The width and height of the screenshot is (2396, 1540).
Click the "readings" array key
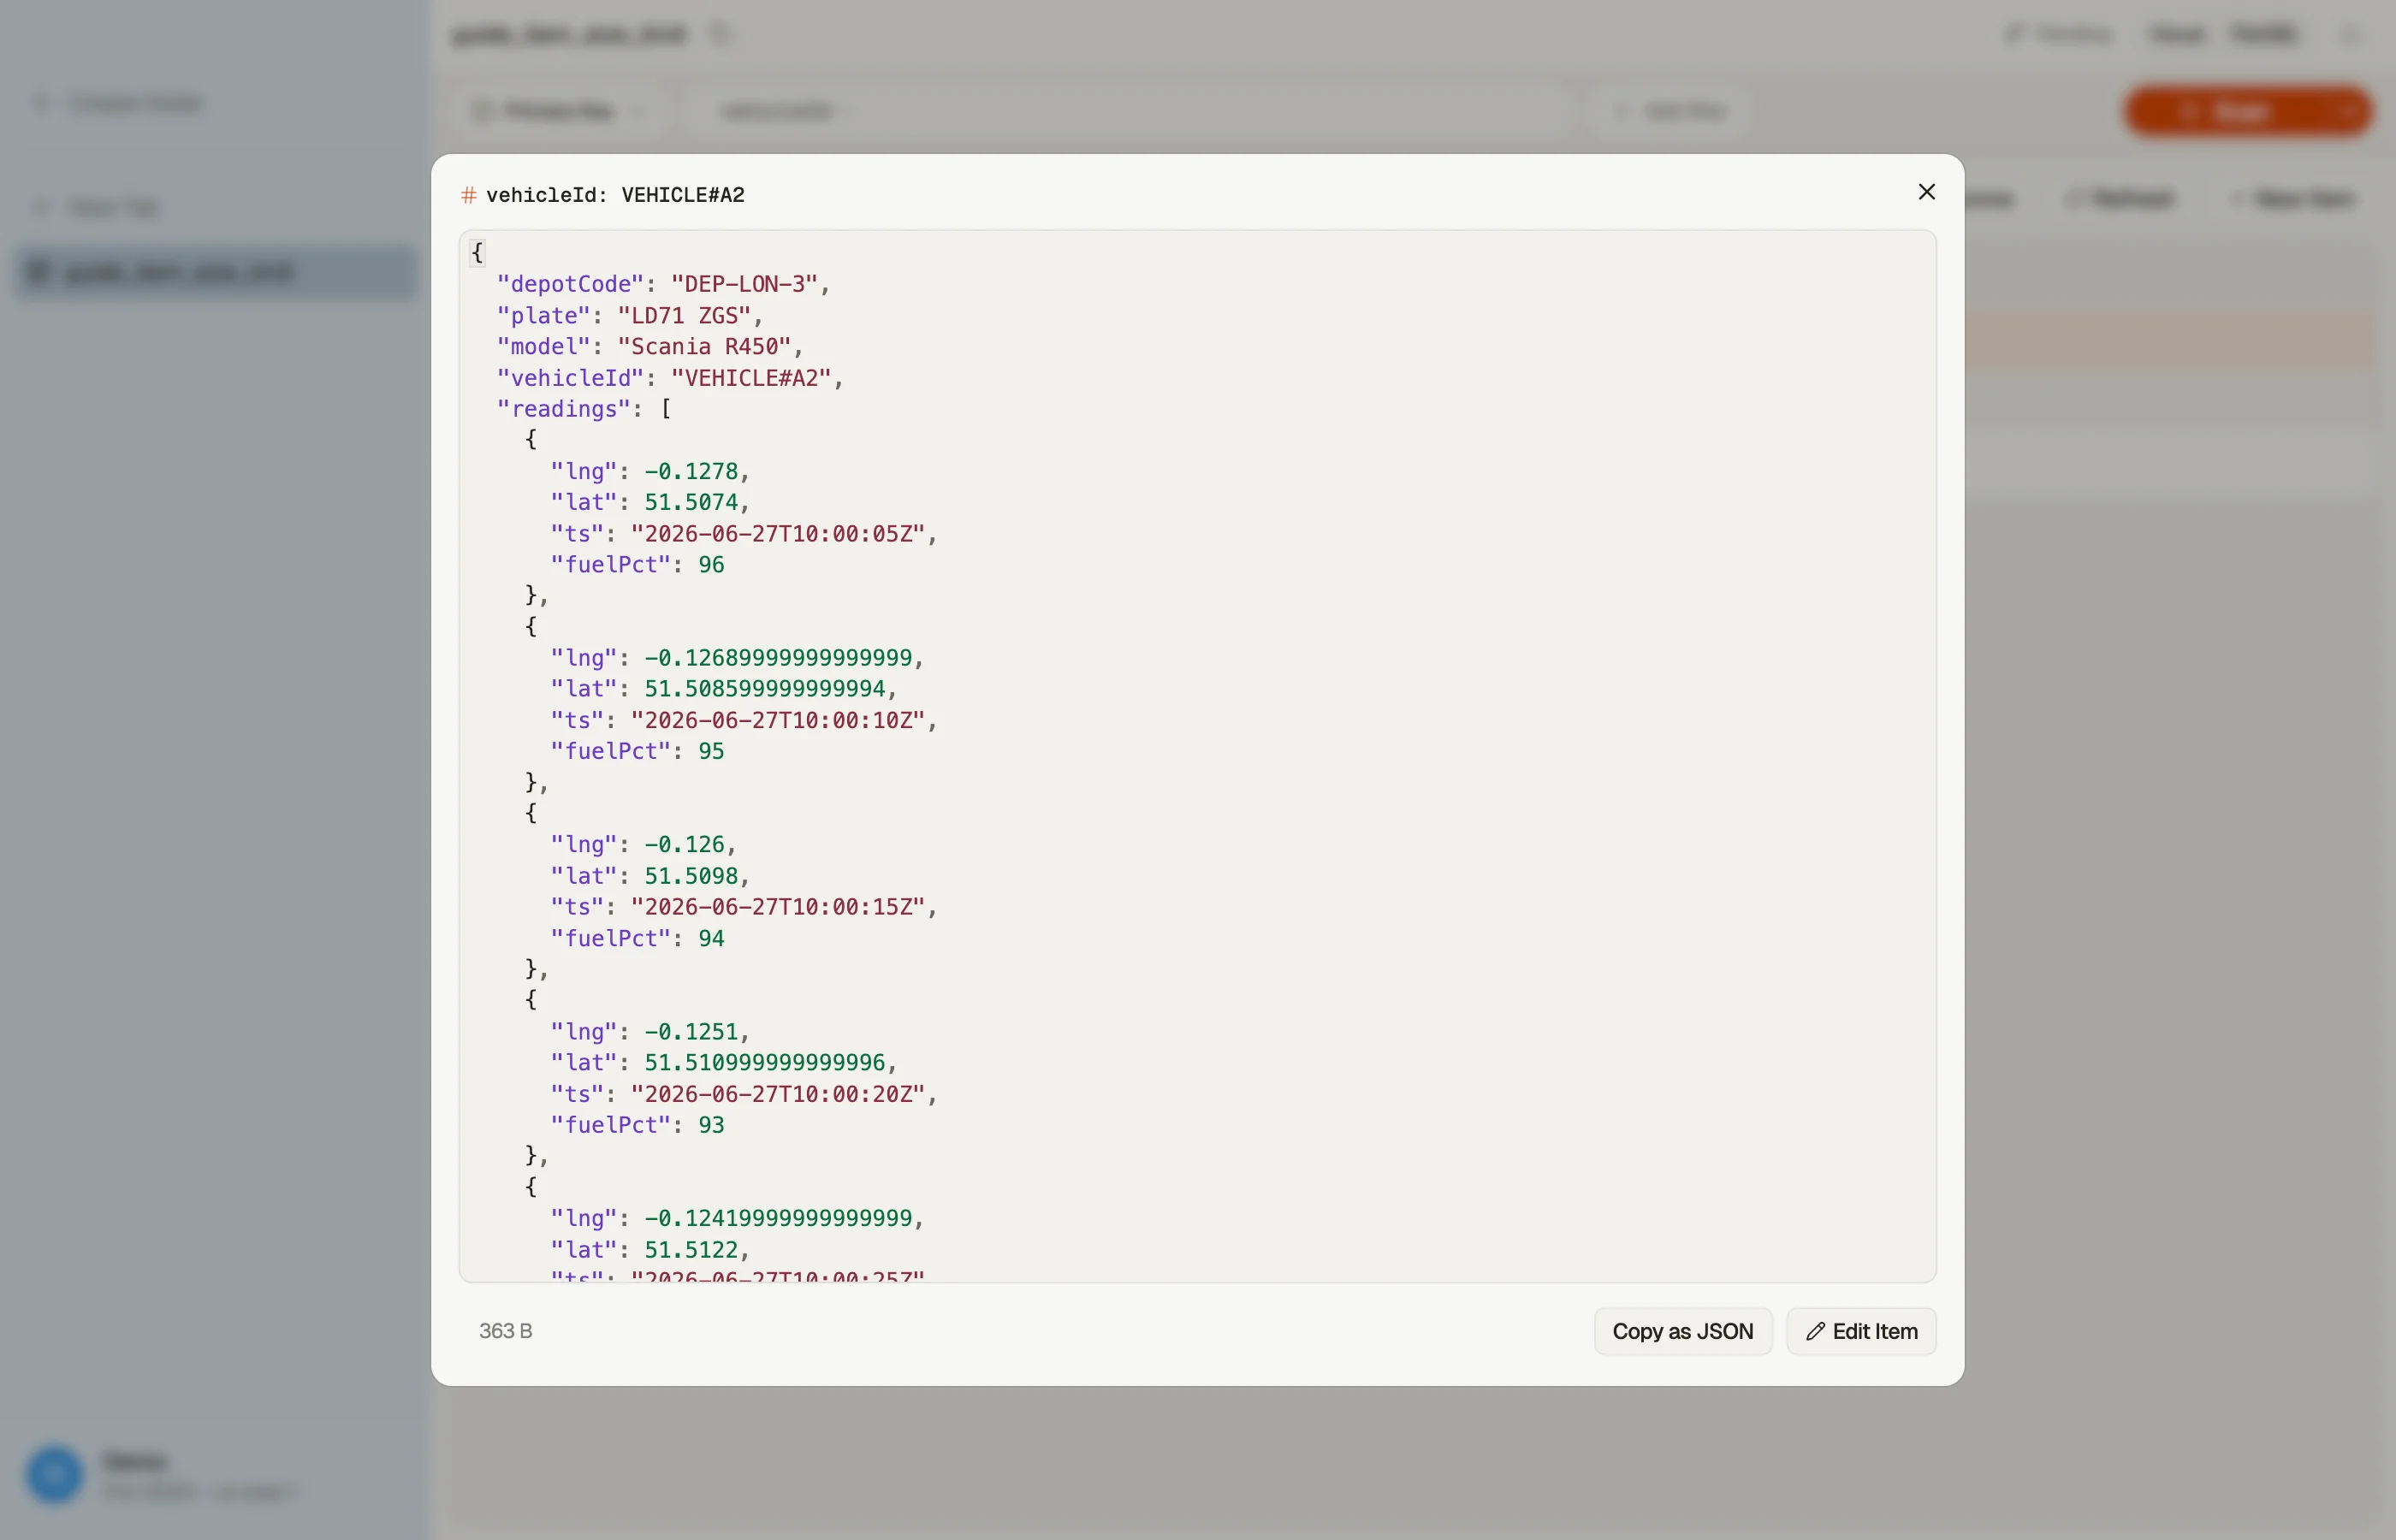coord(564,409)
